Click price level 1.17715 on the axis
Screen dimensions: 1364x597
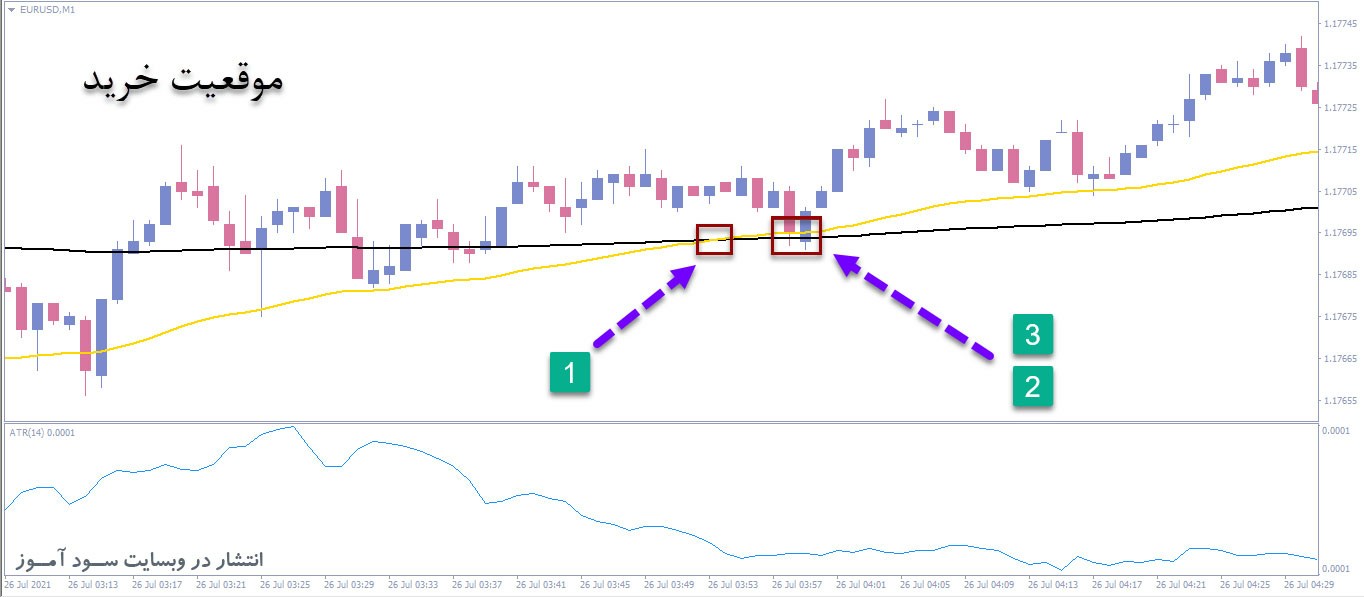coord(1340,149)
